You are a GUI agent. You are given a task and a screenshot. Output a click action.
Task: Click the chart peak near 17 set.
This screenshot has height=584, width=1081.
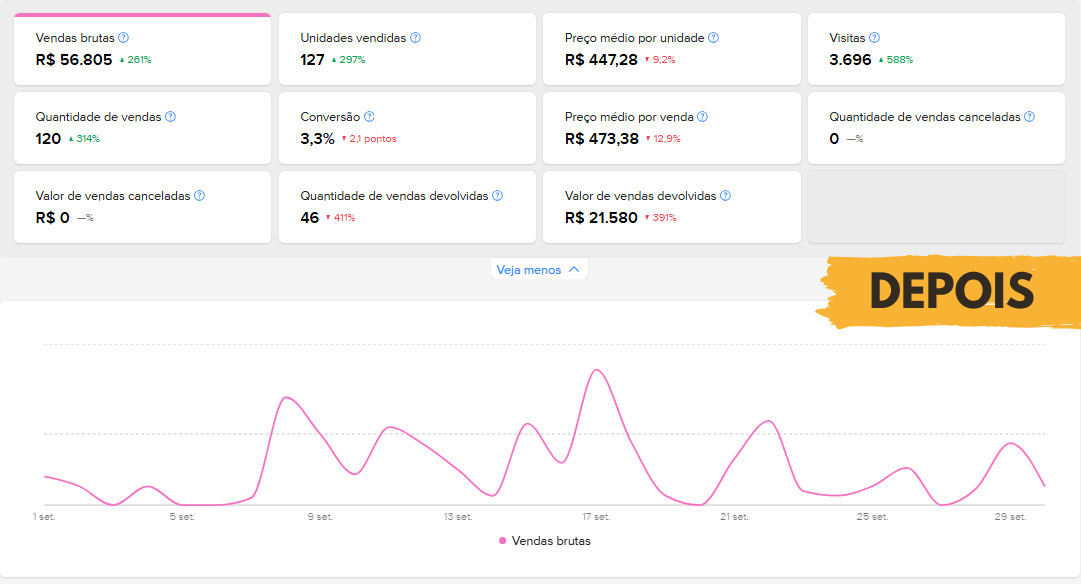[597, 370]
